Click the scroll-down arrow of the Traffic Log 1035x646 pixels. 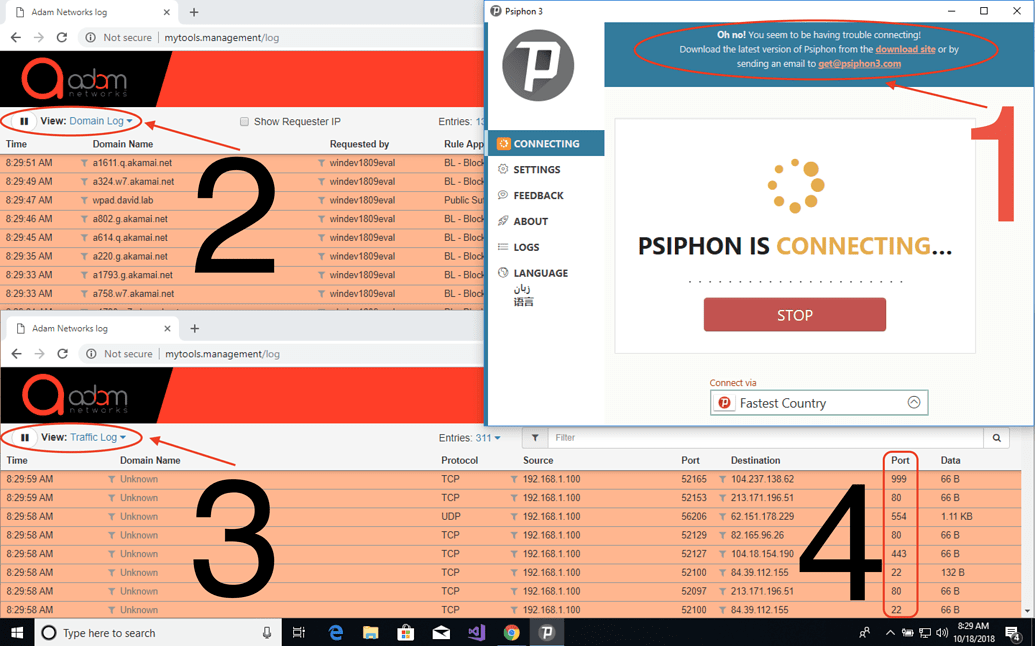tap(1028, 612)
